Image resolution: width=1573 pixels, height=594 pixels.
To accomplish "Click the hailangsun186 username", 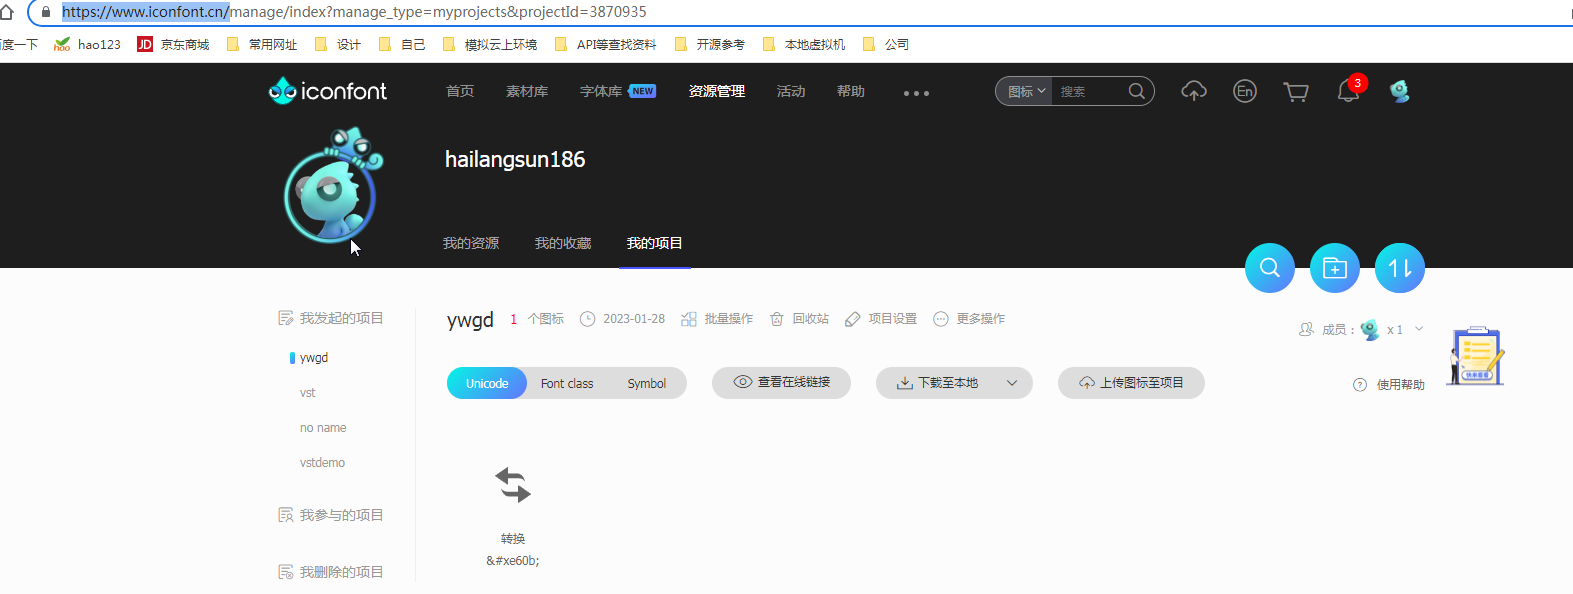I will (515, 159).
